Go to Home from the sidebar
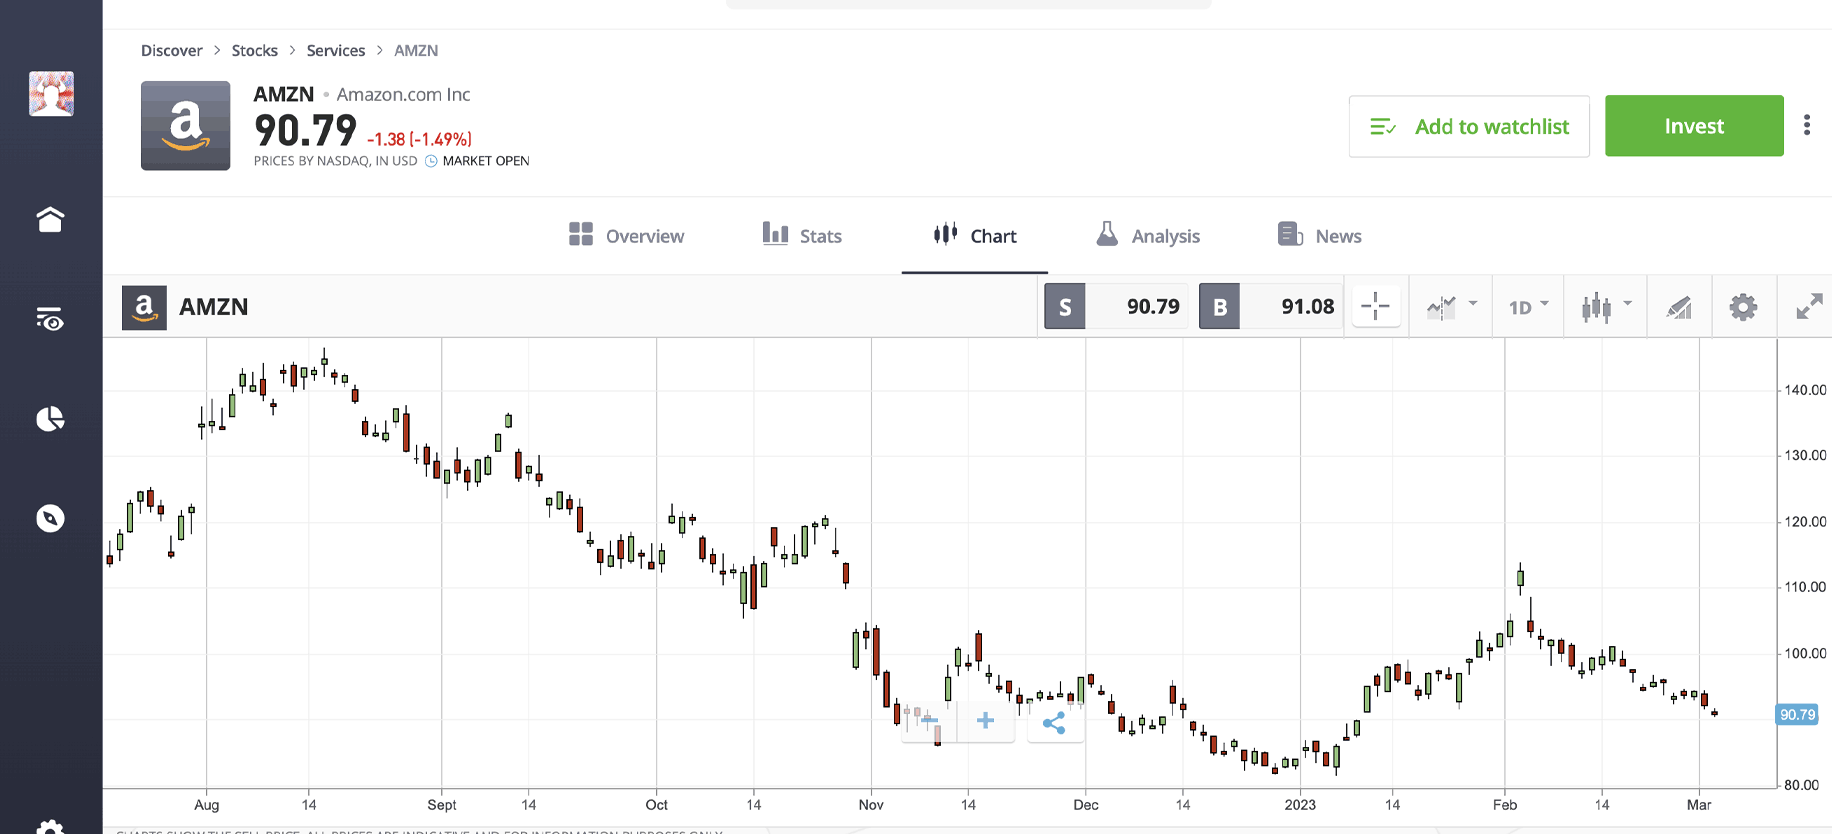 (50, 219)
